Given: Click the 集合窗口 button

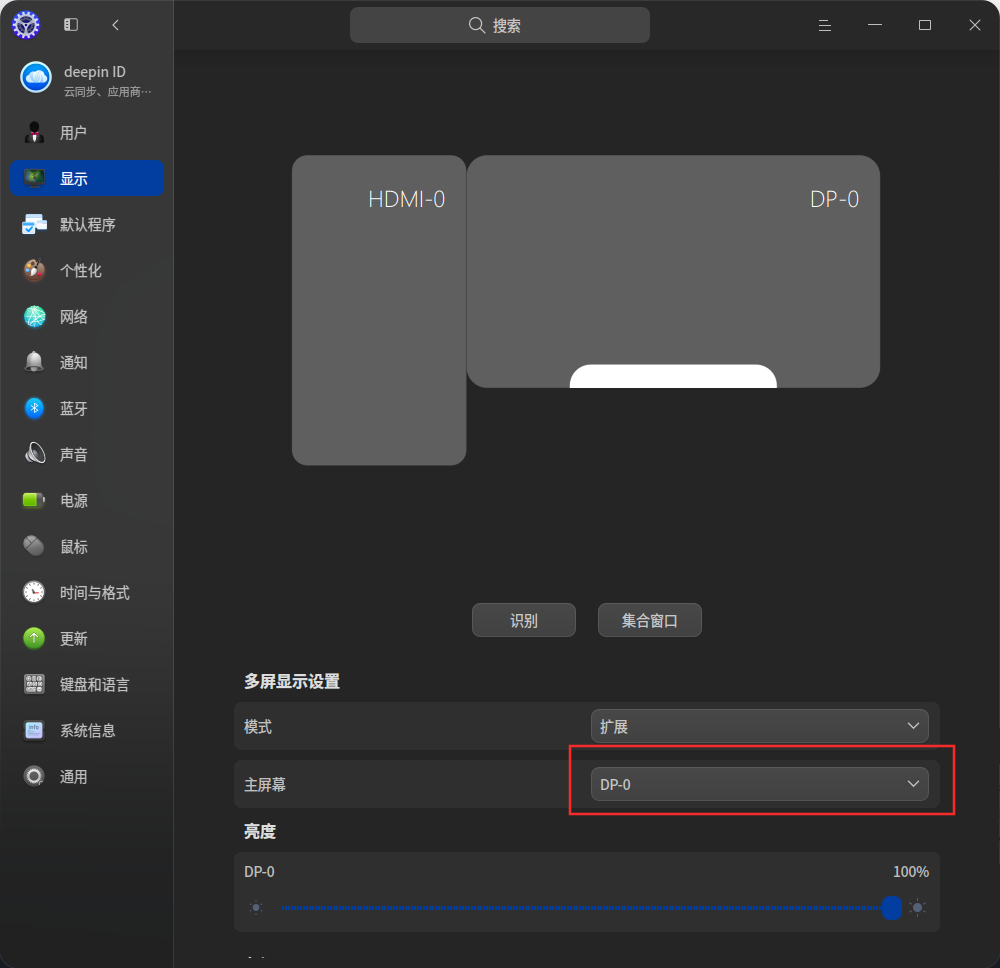Looking at the screenshot, I should coord(650,620).
